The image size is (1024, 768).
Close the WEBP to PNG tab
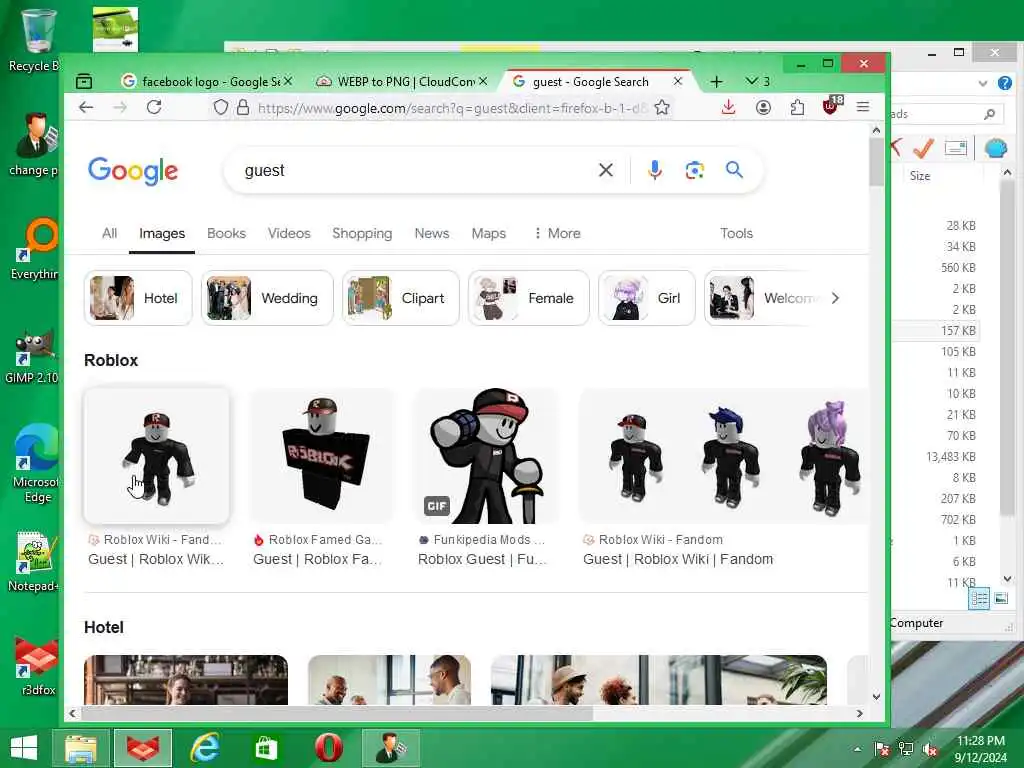[x=483, y=81]
